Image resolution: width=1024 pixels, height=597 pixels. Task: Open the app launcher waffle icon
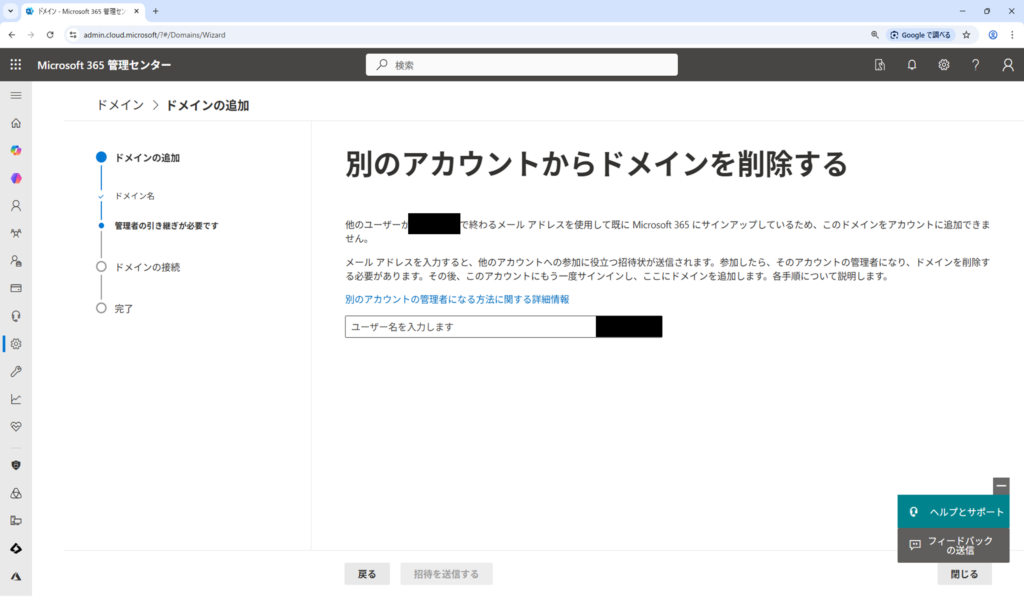(x=15, y=65)
